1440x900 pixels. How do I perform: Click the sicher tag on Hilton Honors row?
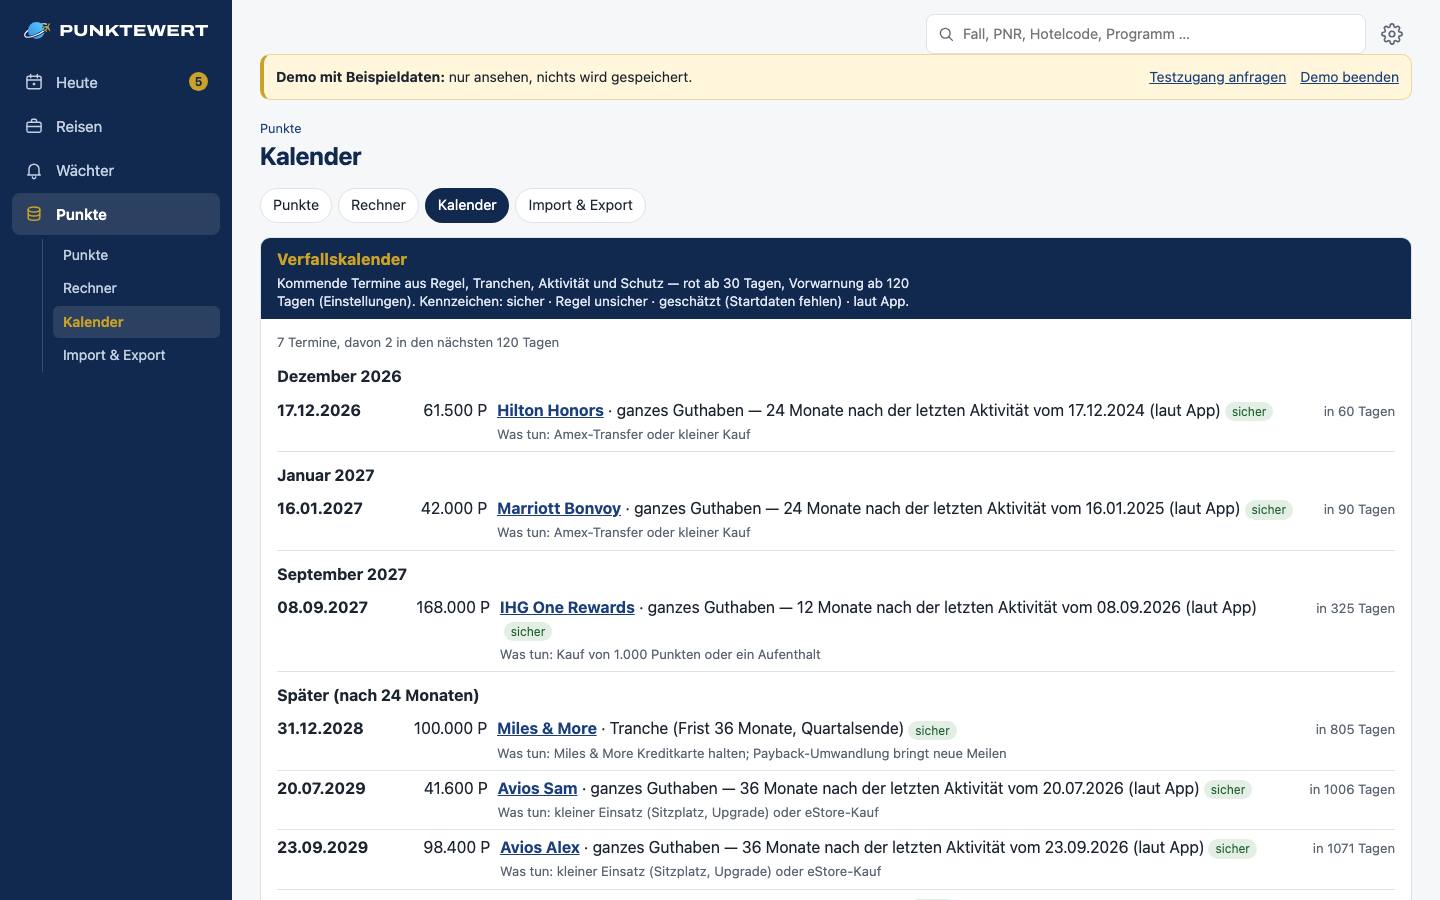(1249, 411)
